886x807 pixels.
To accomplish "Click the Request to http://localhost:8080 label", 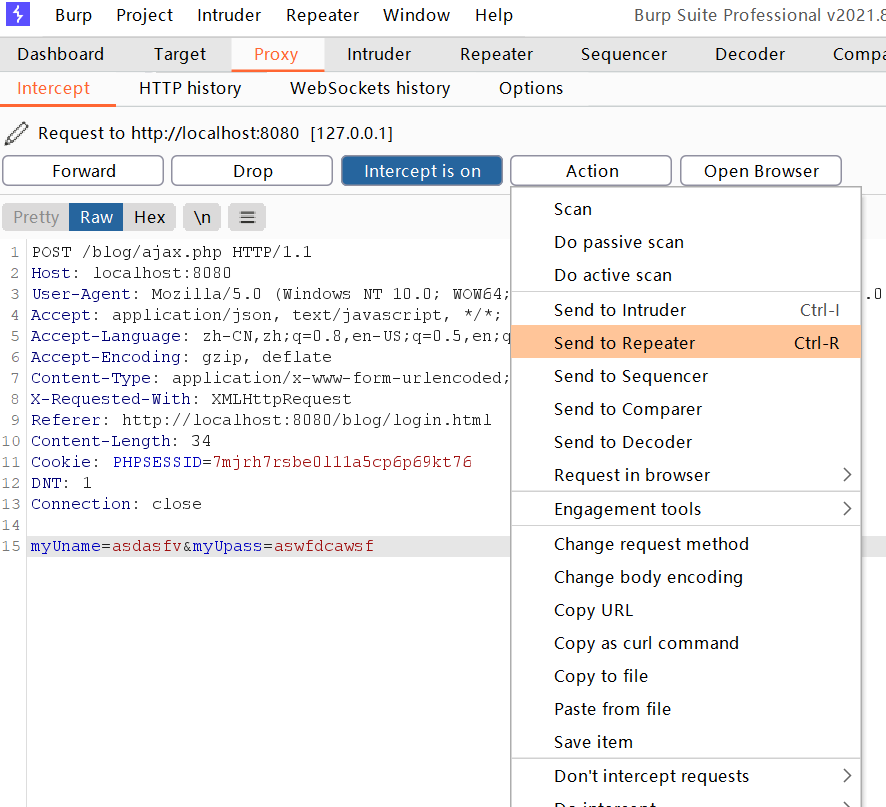I will (215, 133).
